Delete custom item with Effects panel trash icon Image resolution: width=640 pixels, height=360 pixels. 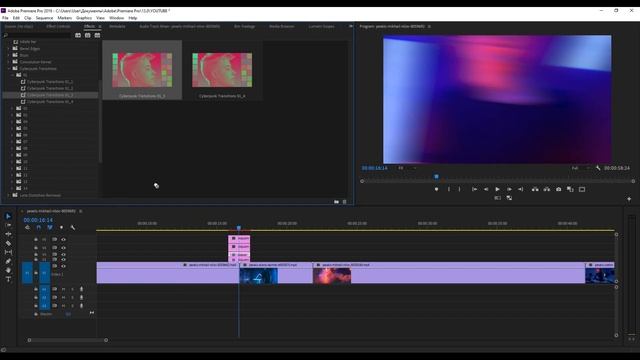pos(344,202)
